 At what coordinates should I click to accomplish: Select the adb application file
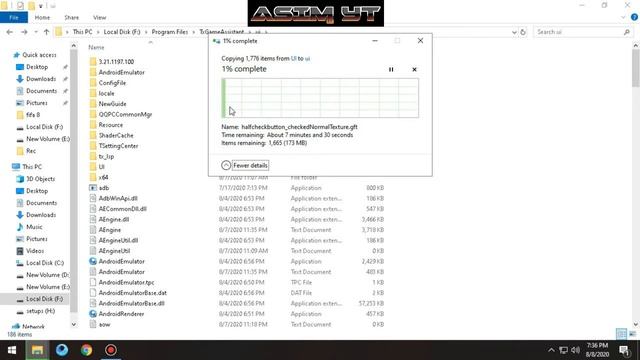pyautogui.click(x=104, y=188)
